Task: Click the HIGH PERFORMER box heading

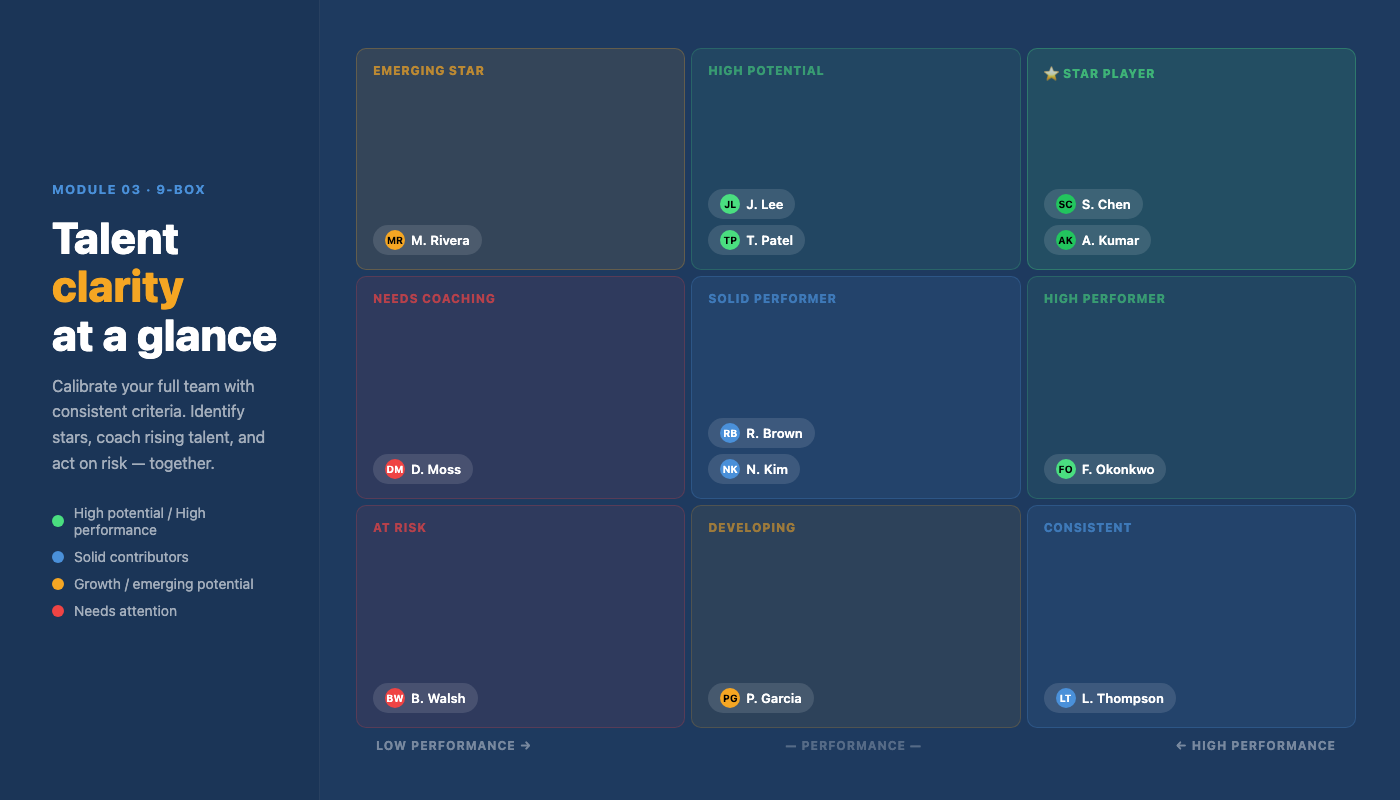Action: tap(1104, 299)
